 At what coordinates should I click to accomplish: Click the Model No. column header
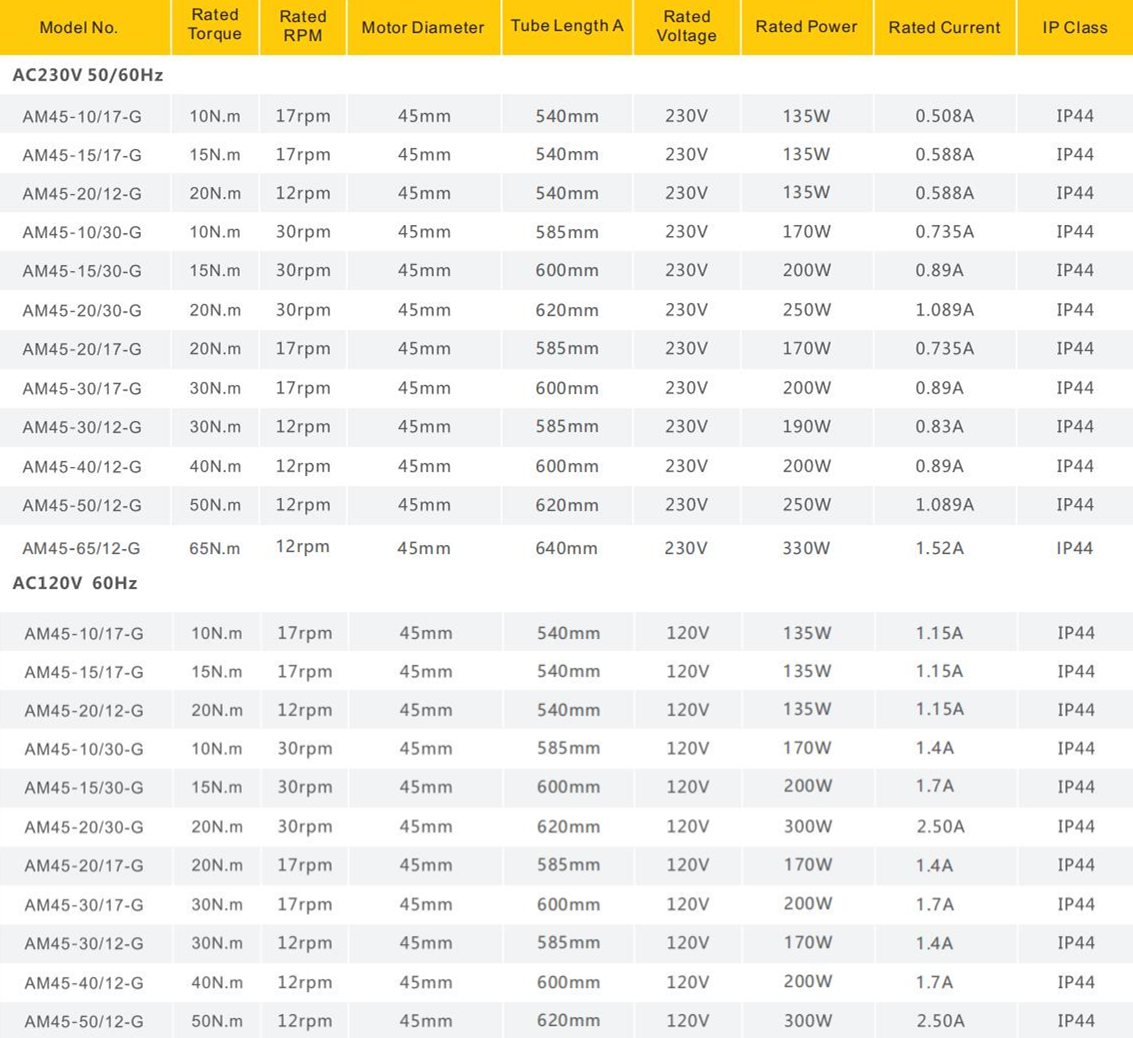(79, 27)
